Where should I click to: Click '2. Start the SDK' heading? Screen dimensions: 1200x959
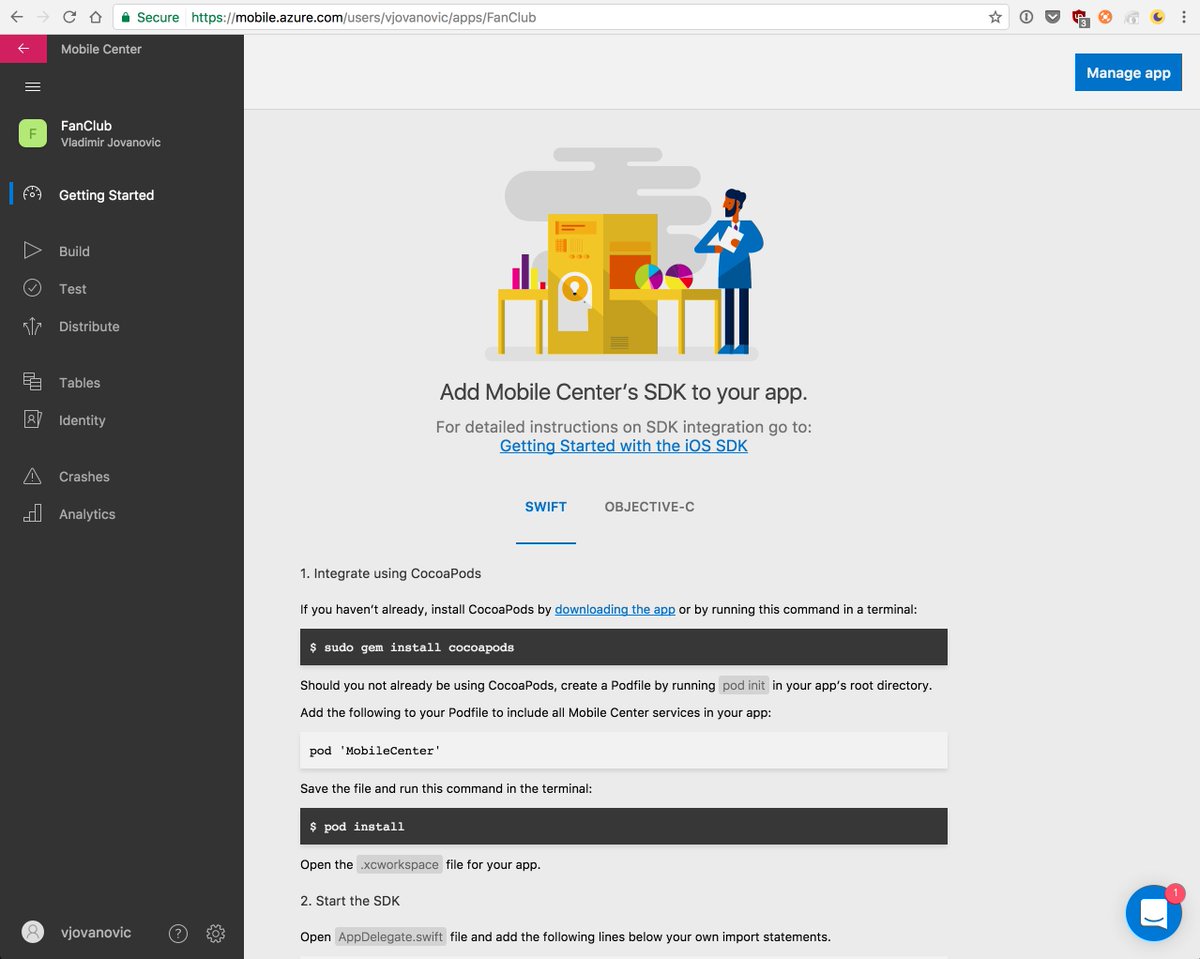tap(350, 901)
